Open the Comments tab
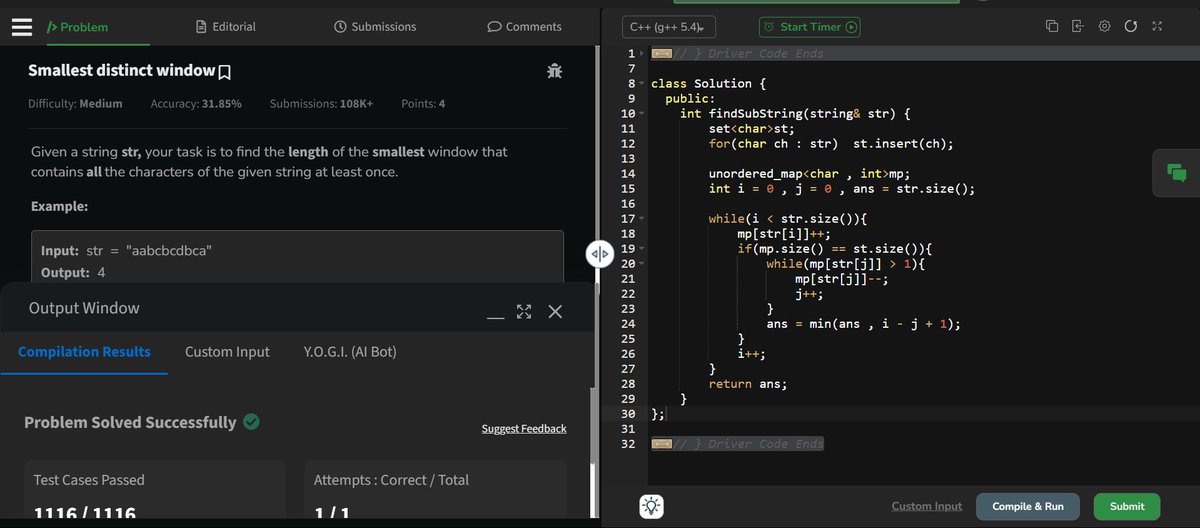This screenshot has height=528, width=1200. (x=524, y=27)
